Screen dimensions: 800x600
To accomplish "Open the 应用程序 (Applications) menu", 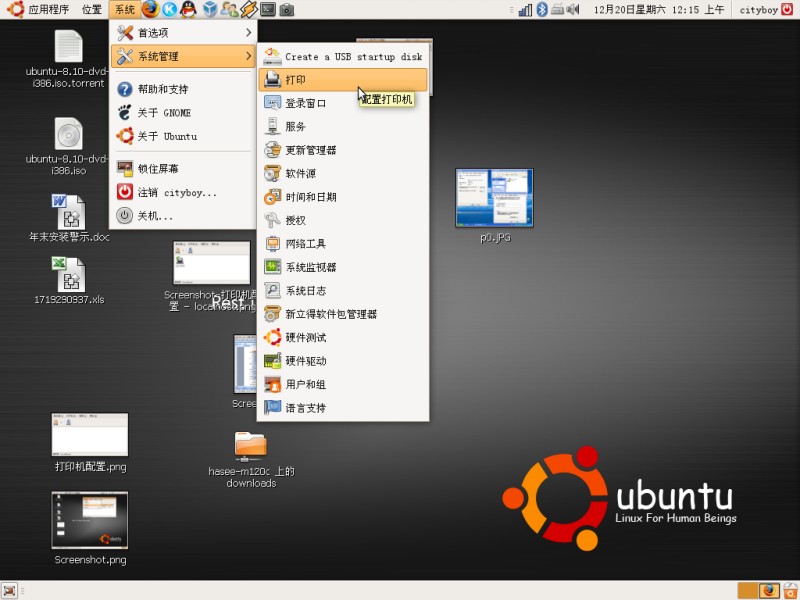I will tap(38, 9).
